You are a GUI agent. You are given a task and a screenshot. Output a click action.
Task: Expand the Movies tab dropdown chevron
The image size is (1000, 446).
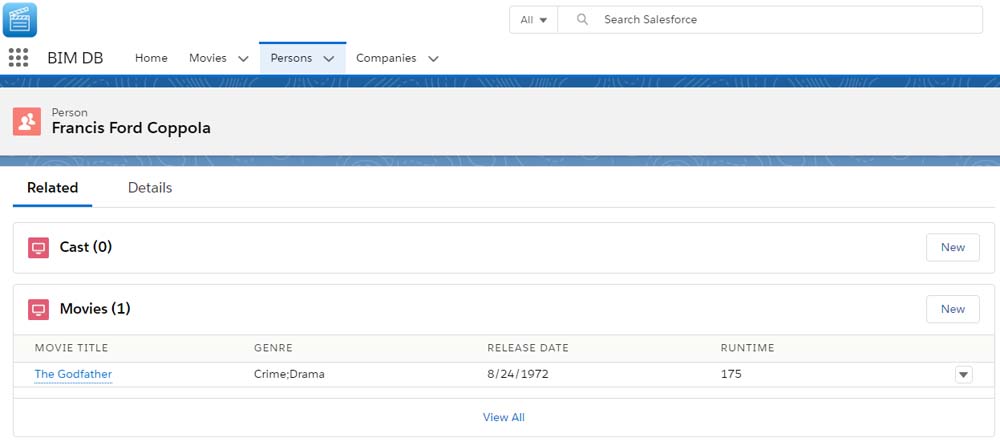tap(243, 59)
